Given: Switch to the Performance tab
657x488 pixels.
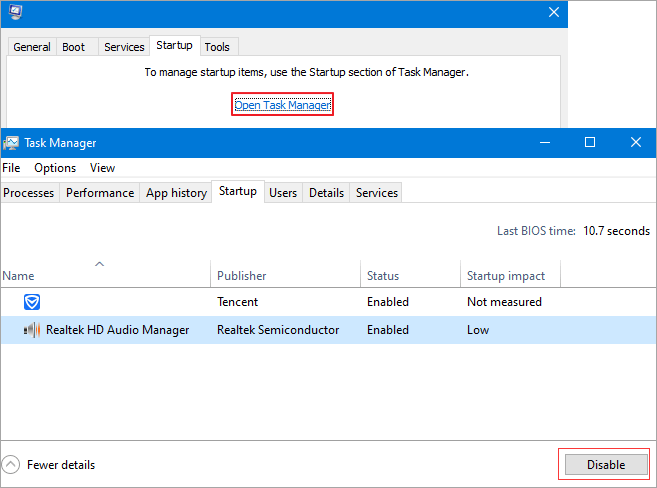Looking at the screenshot, I should click(100, 193).
